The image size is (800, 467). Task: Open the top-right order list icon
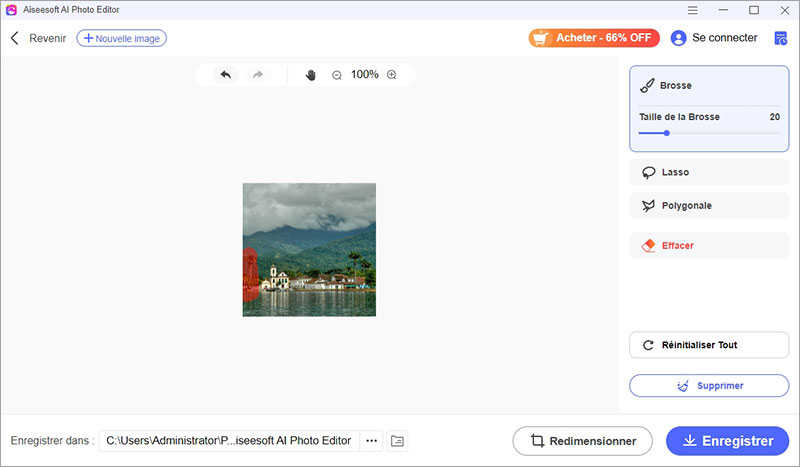(780, 38)
